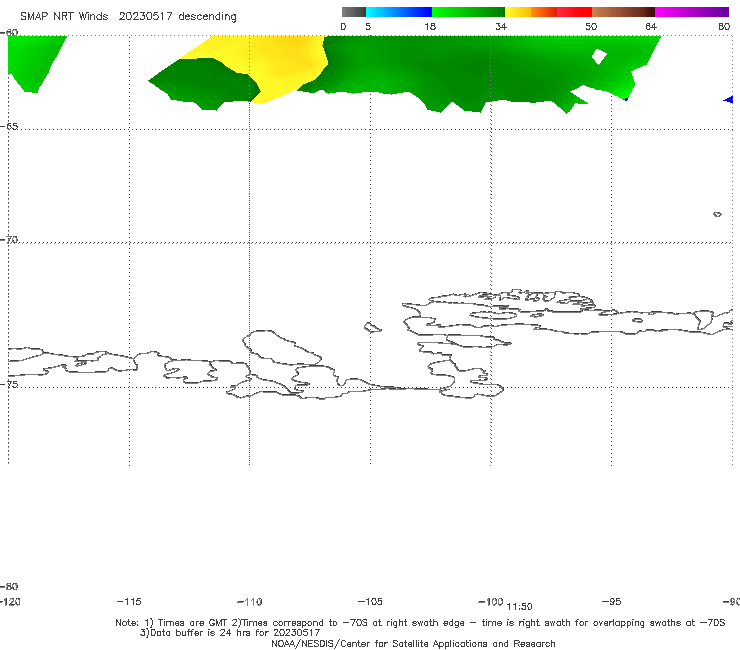Screen dimensions: 740x650
Task: Click the longitude label '-110'
Action: [250, 602]
